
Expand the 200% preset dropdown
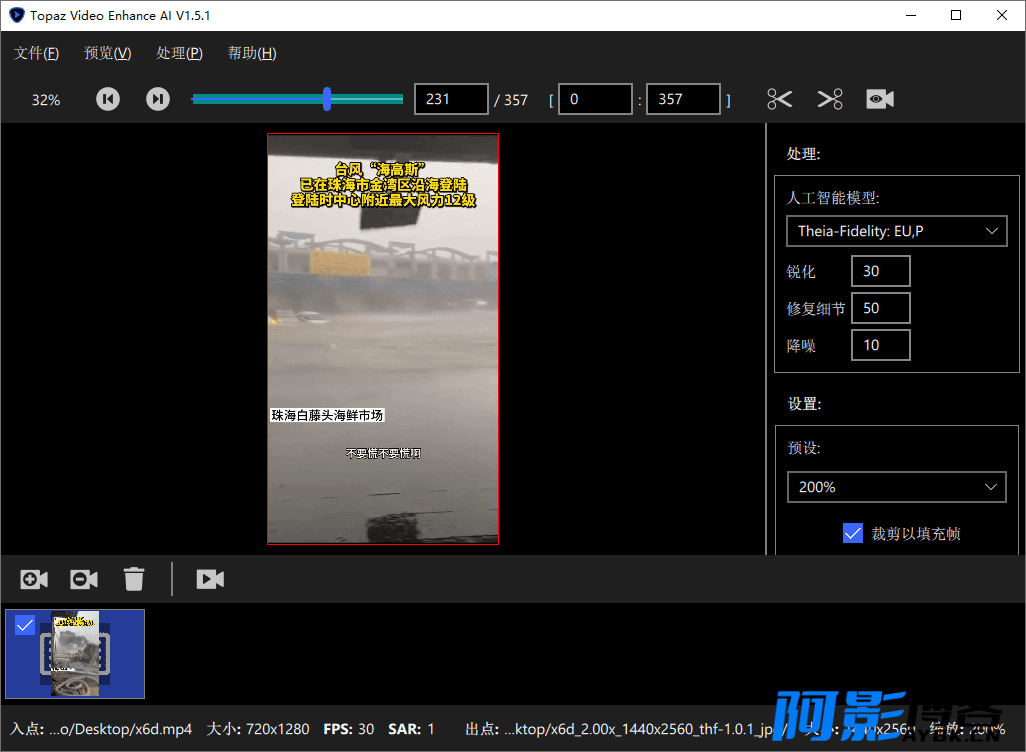click(896, 487)
